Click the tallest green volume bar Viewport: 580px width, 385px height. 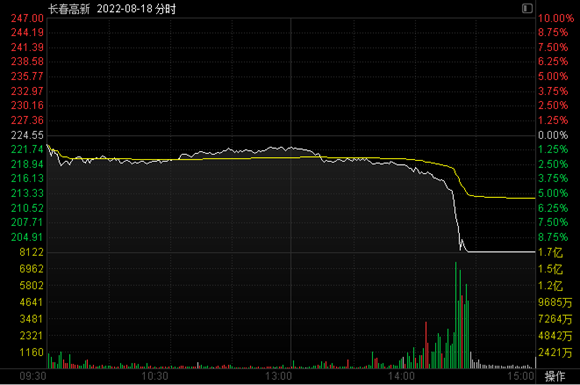pos(456,315)
